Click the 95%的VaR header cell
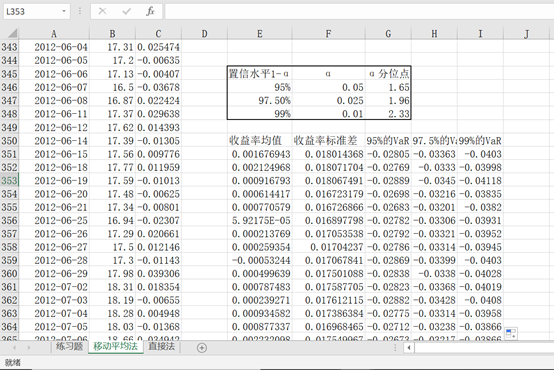The image size is (554, 370). (x=388, y=141)
